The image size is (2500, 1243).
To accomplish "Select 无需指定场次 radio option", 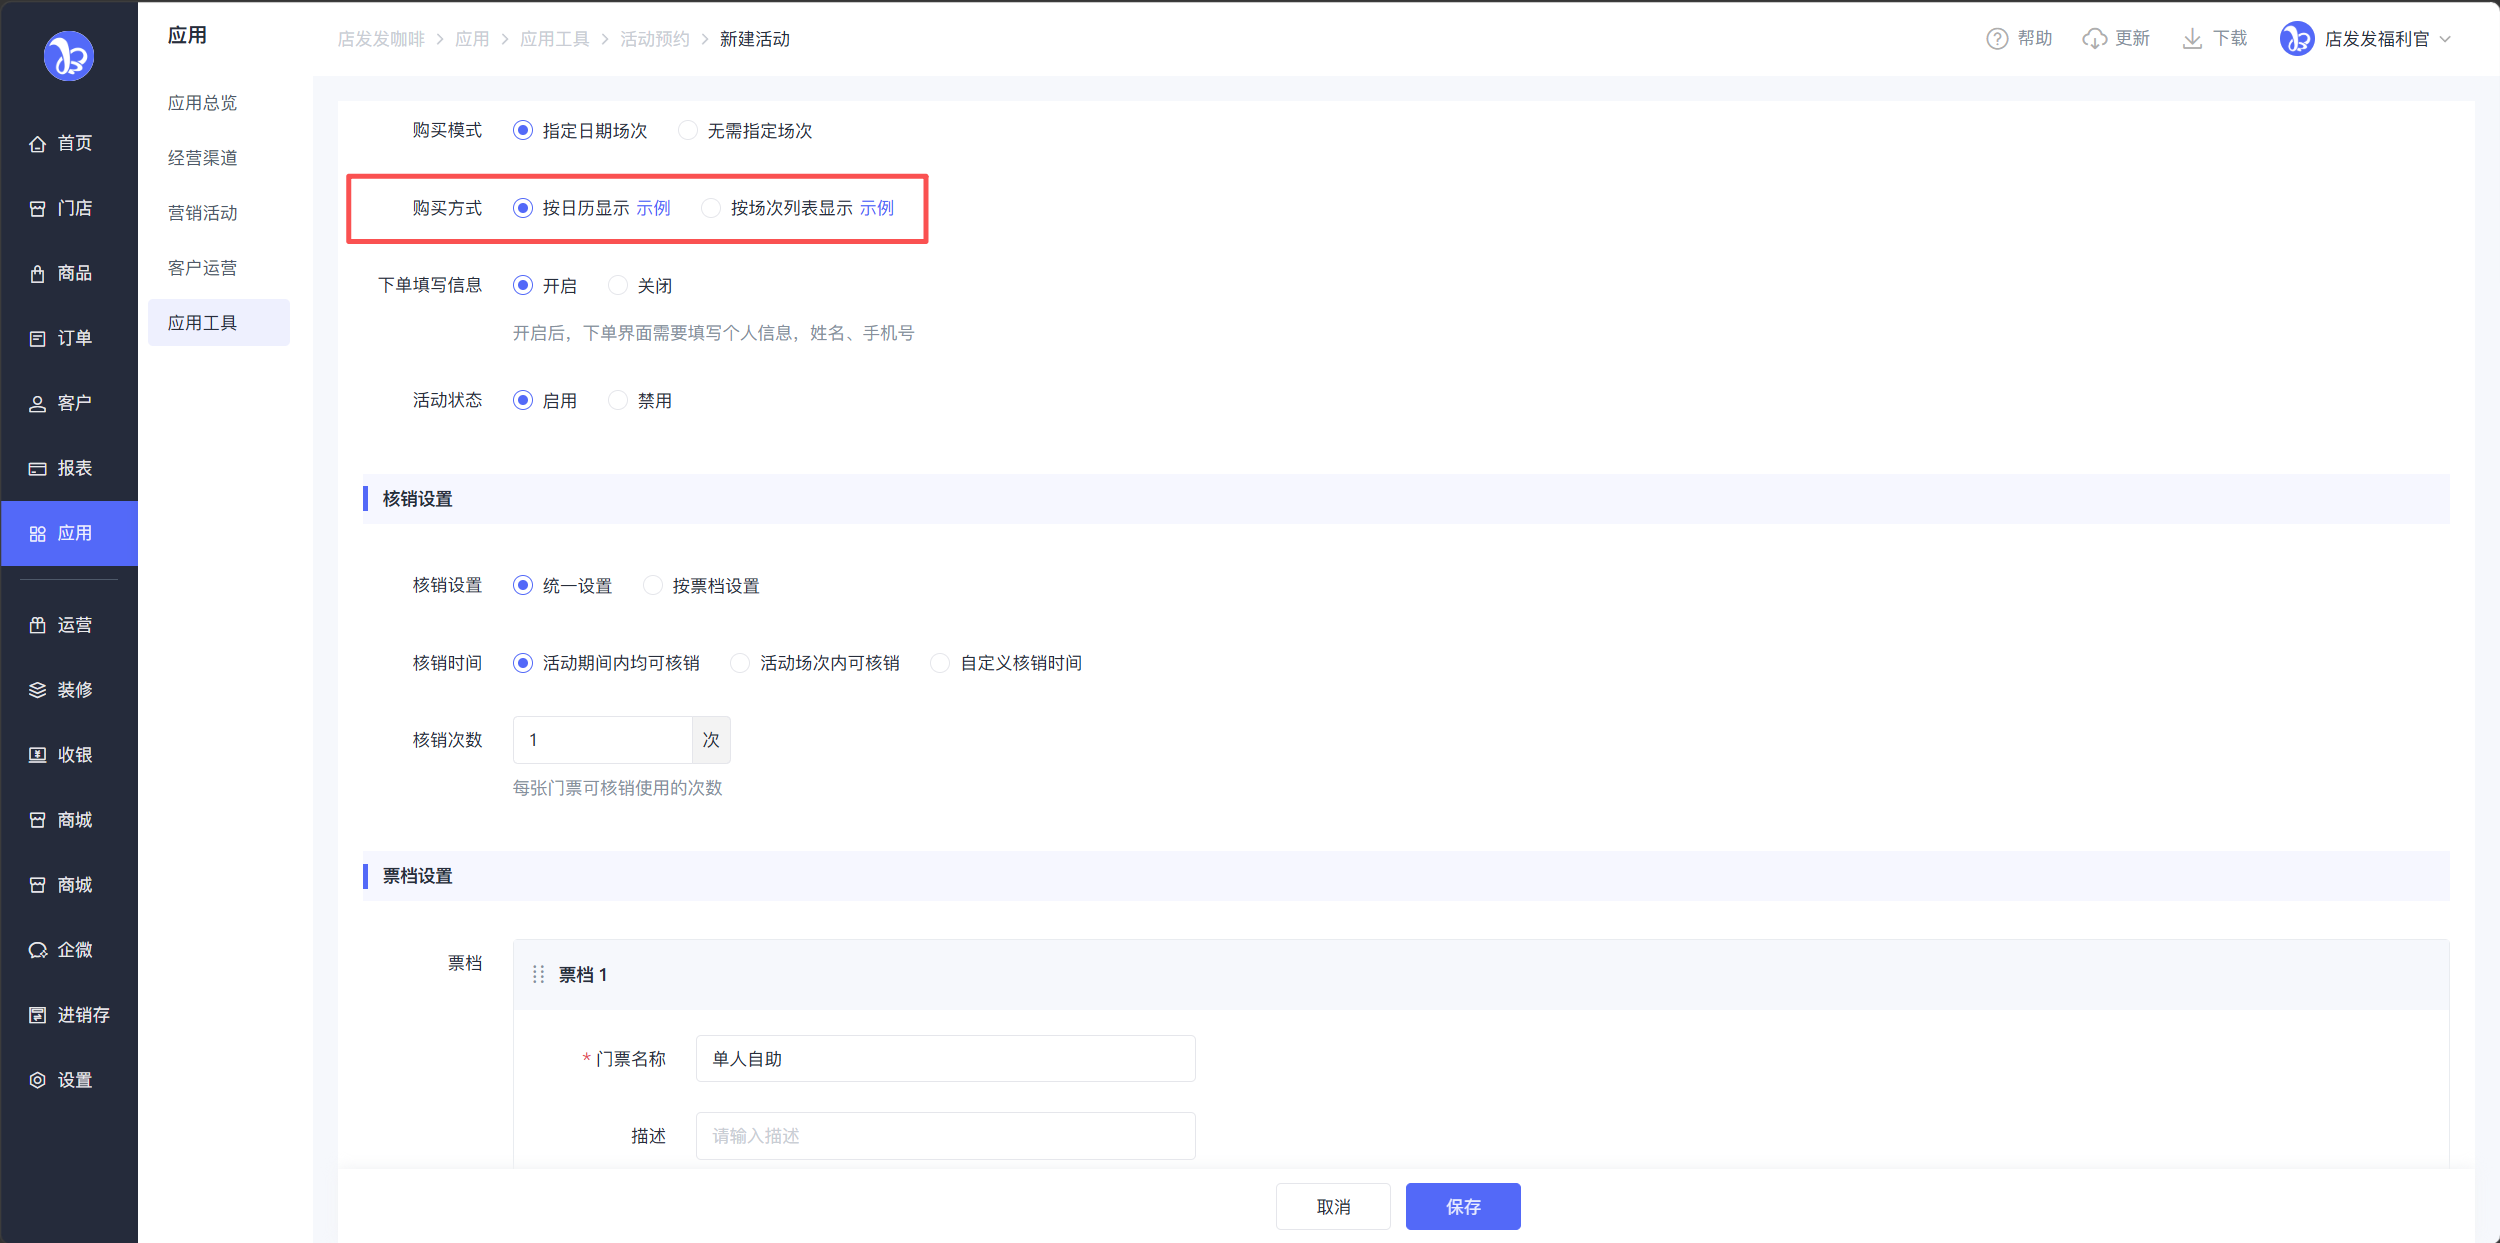I will coord(688,131).
